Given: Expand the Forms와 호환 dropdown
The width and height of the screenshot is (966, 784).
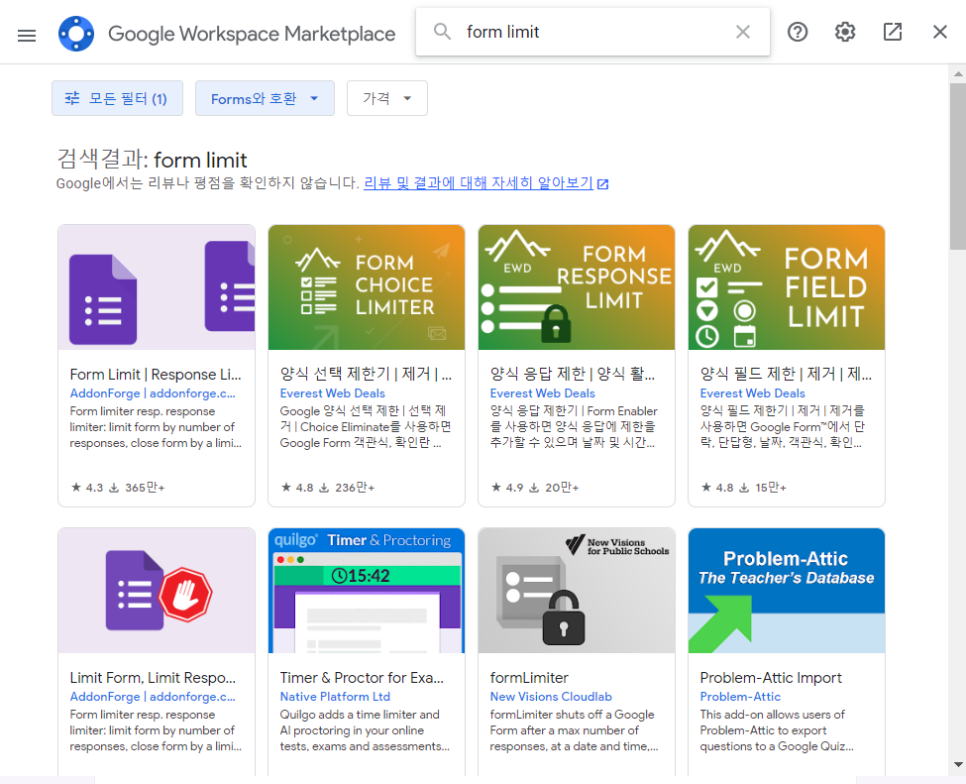Looking at the screenshot, I should coord(265,98).
